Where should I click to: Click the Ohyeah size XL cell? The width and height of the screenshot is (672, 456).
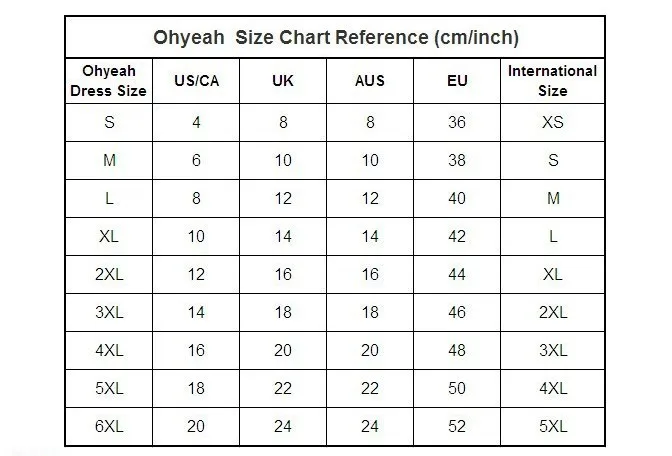pyautogui.click(x=109, y=237)
